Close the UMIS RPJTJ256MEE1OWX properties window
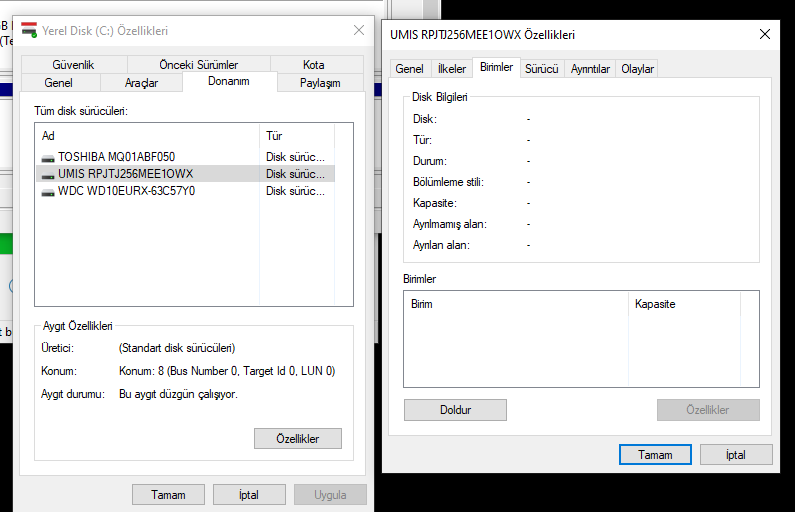795x512 pixels. click(765, 34)
